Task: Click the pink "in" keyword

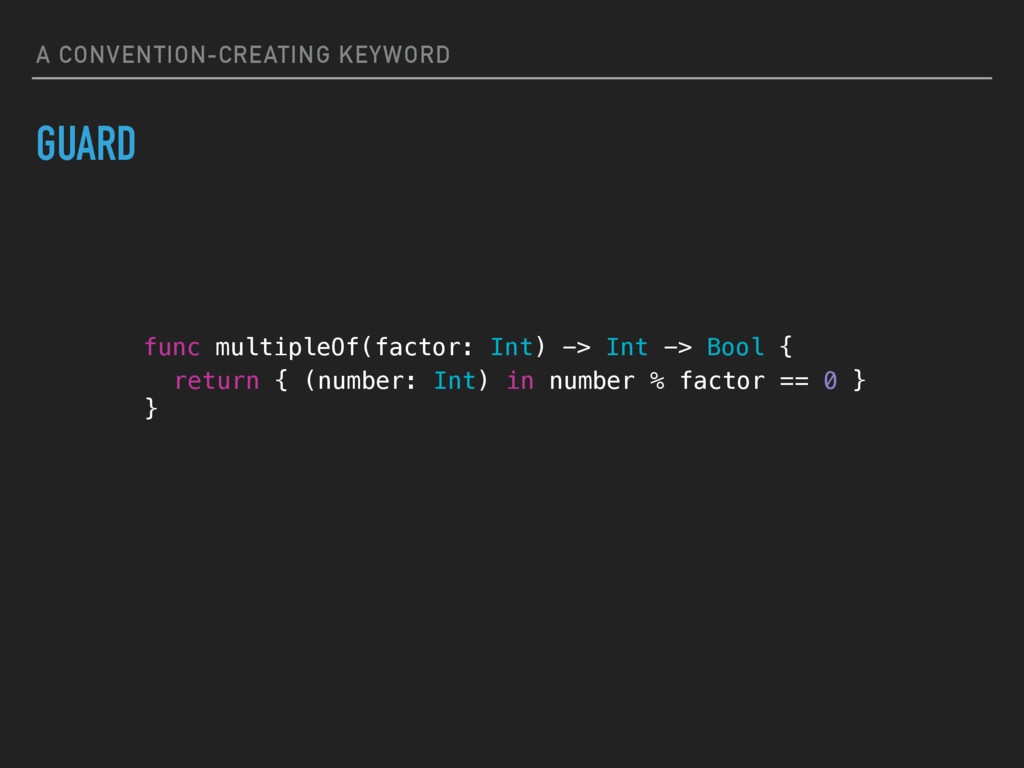Action: point(519,381)
